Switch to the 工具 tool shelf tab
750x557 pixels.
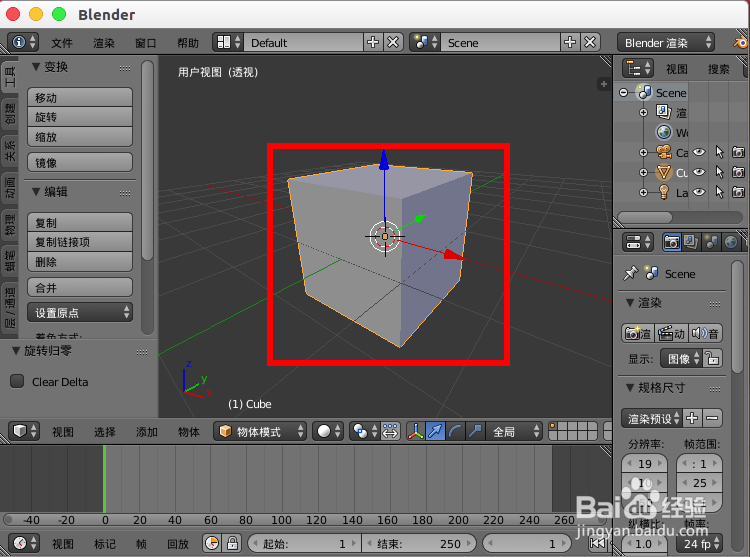click(x=9, y=77)
